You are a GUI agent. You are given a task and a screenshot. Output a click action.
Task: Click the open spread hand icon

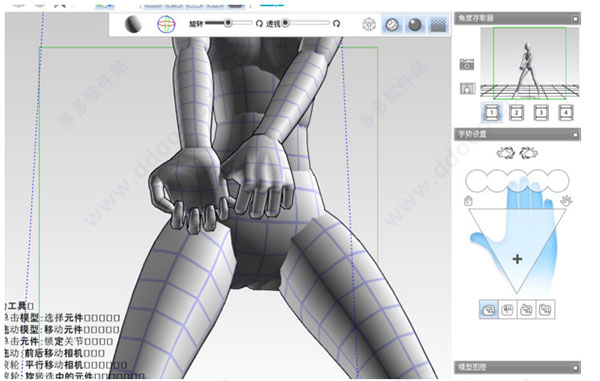pyautogui.click(x=566, y=201)
